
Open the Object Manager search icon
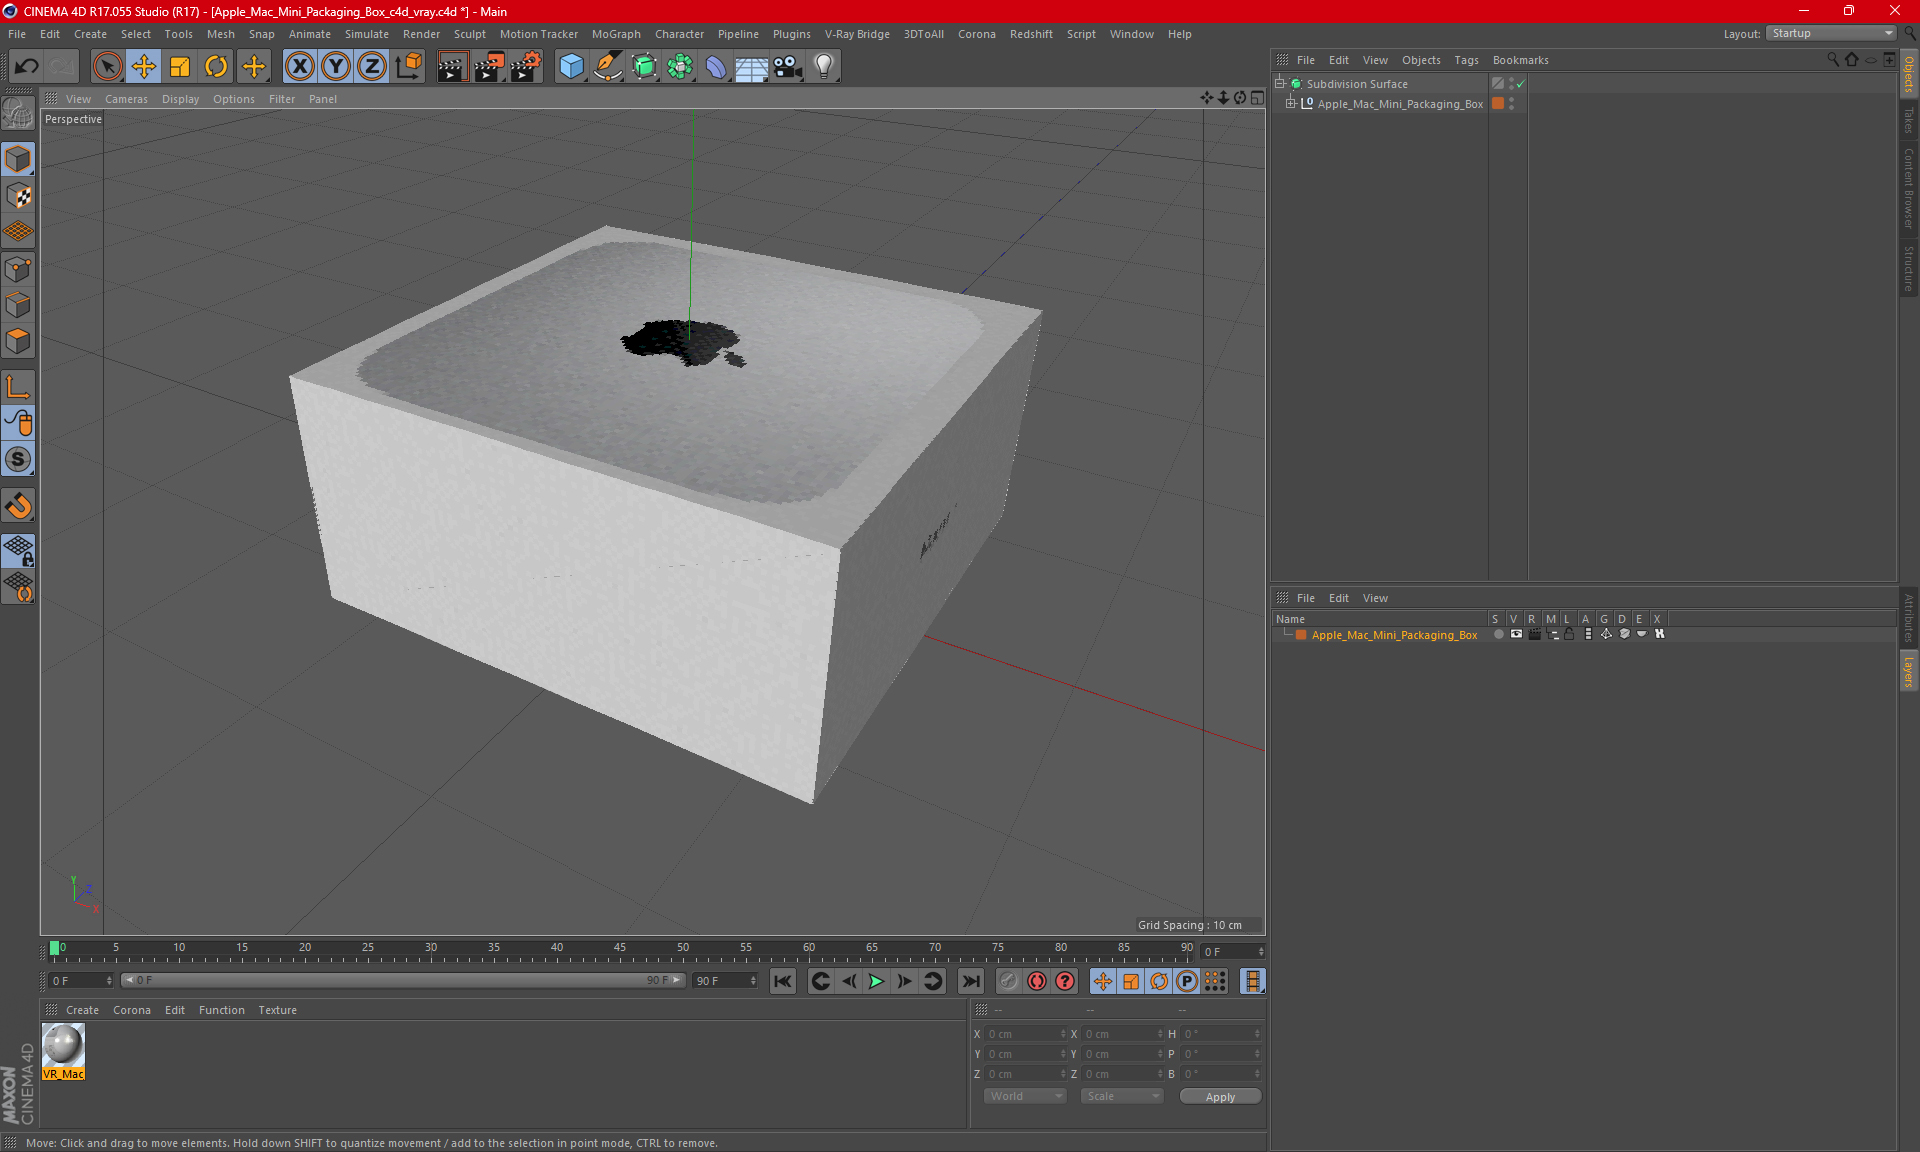tap(1832, 60)
